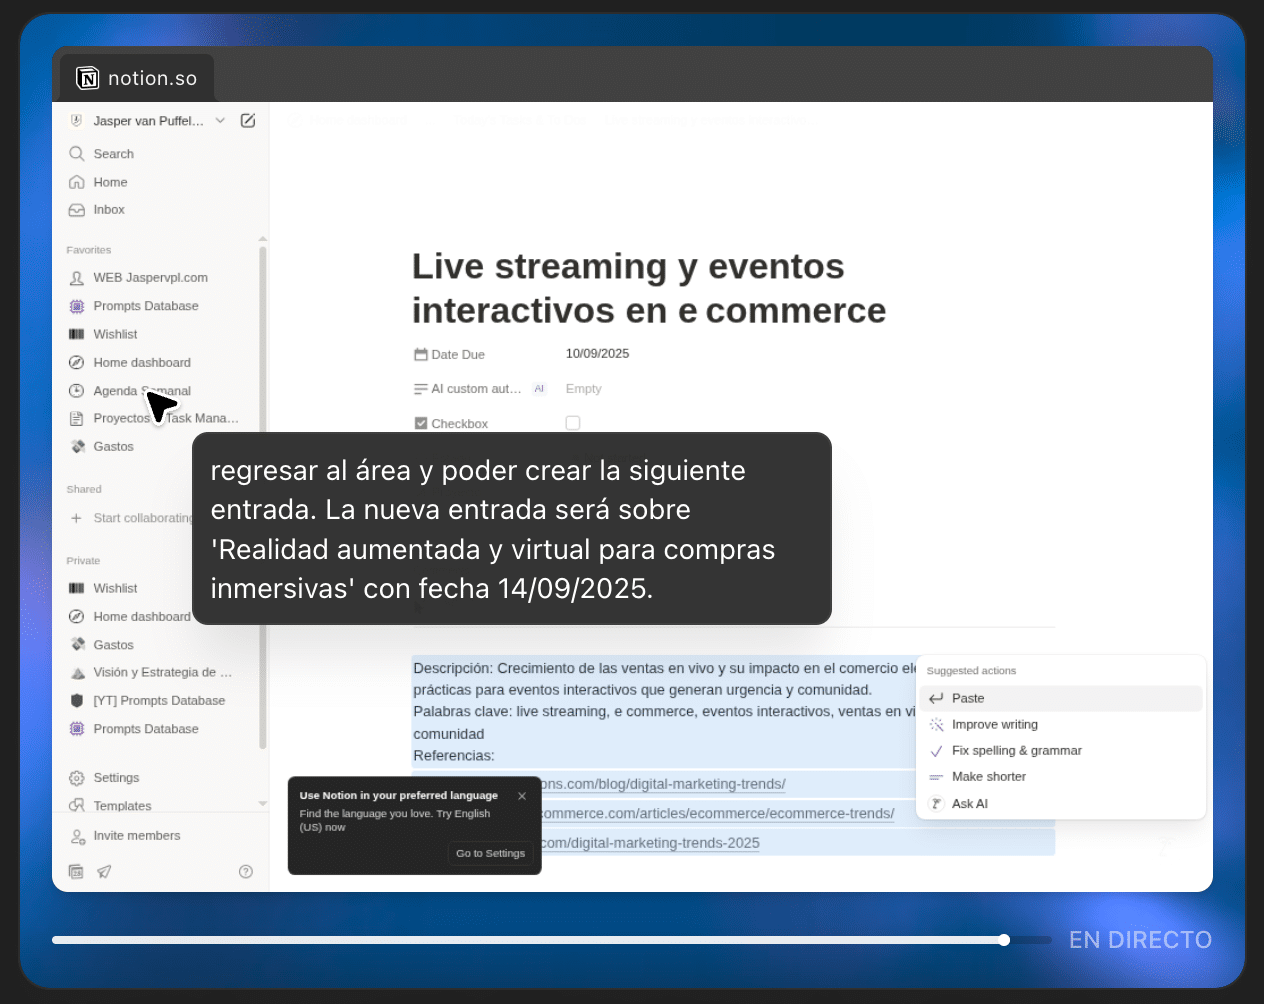The height and width of the screenshot is (1004, 1264).
Task: Expand the workspace switcher chevron
Action: 220,121
